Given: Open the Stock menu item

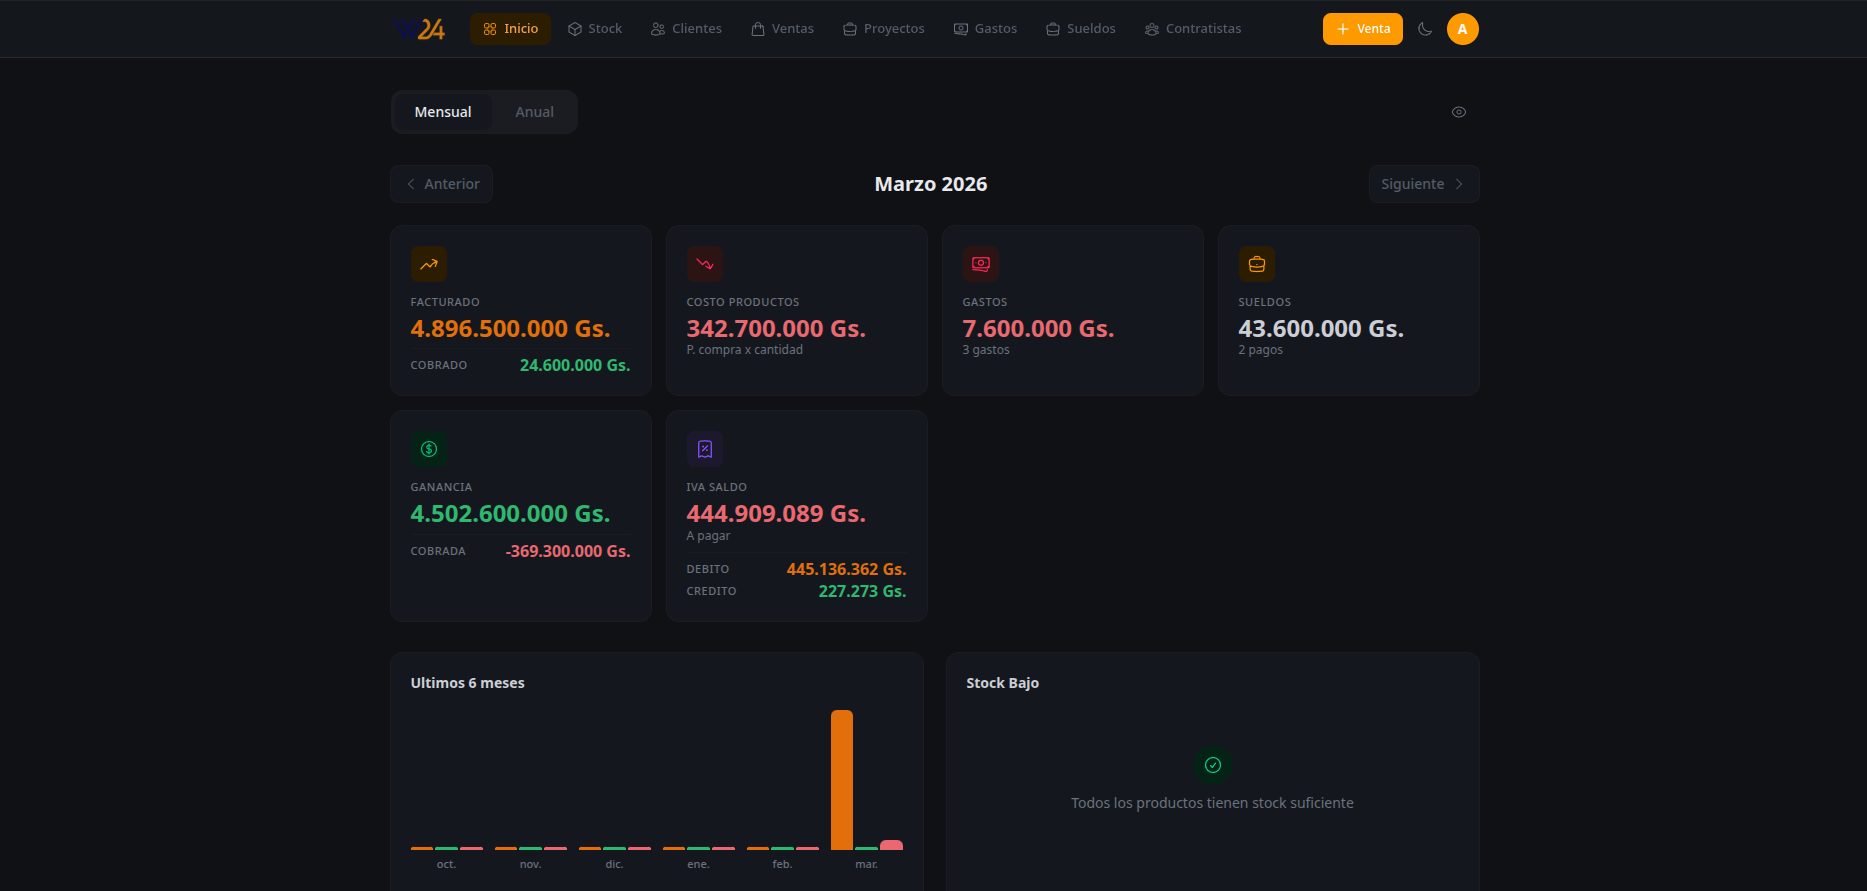Looking at the screenshot, I should 595,29.
